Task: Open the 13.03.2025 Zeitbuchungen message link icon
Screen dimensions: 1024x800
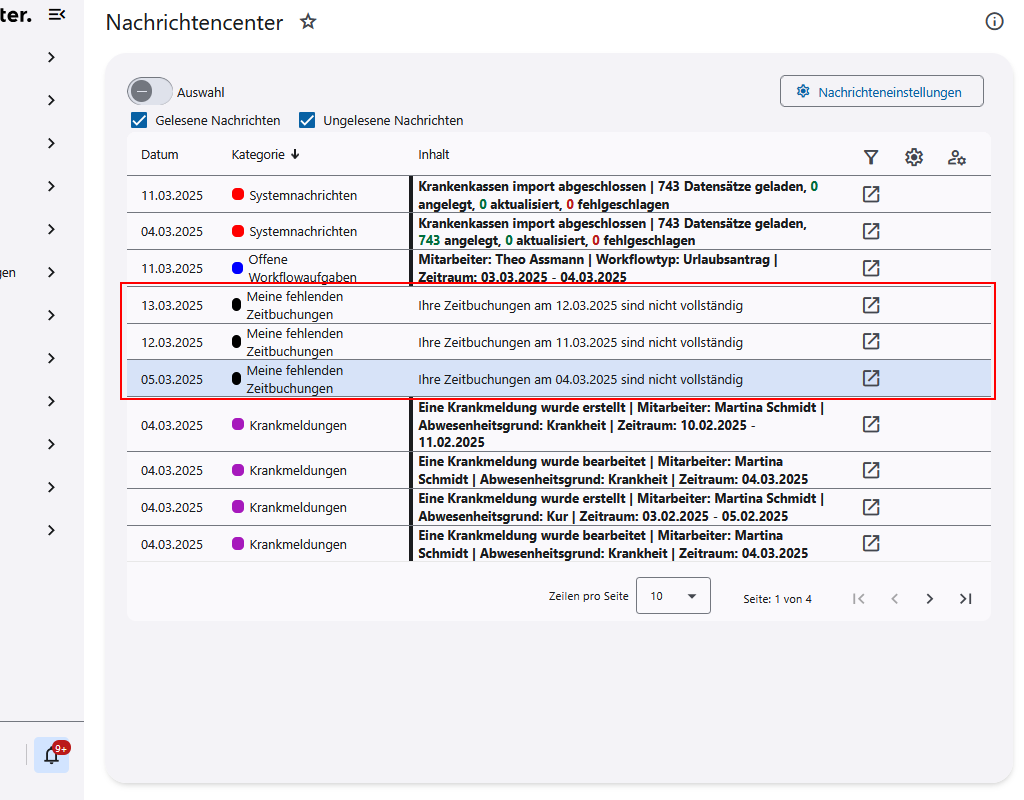Action: point(871,305)
